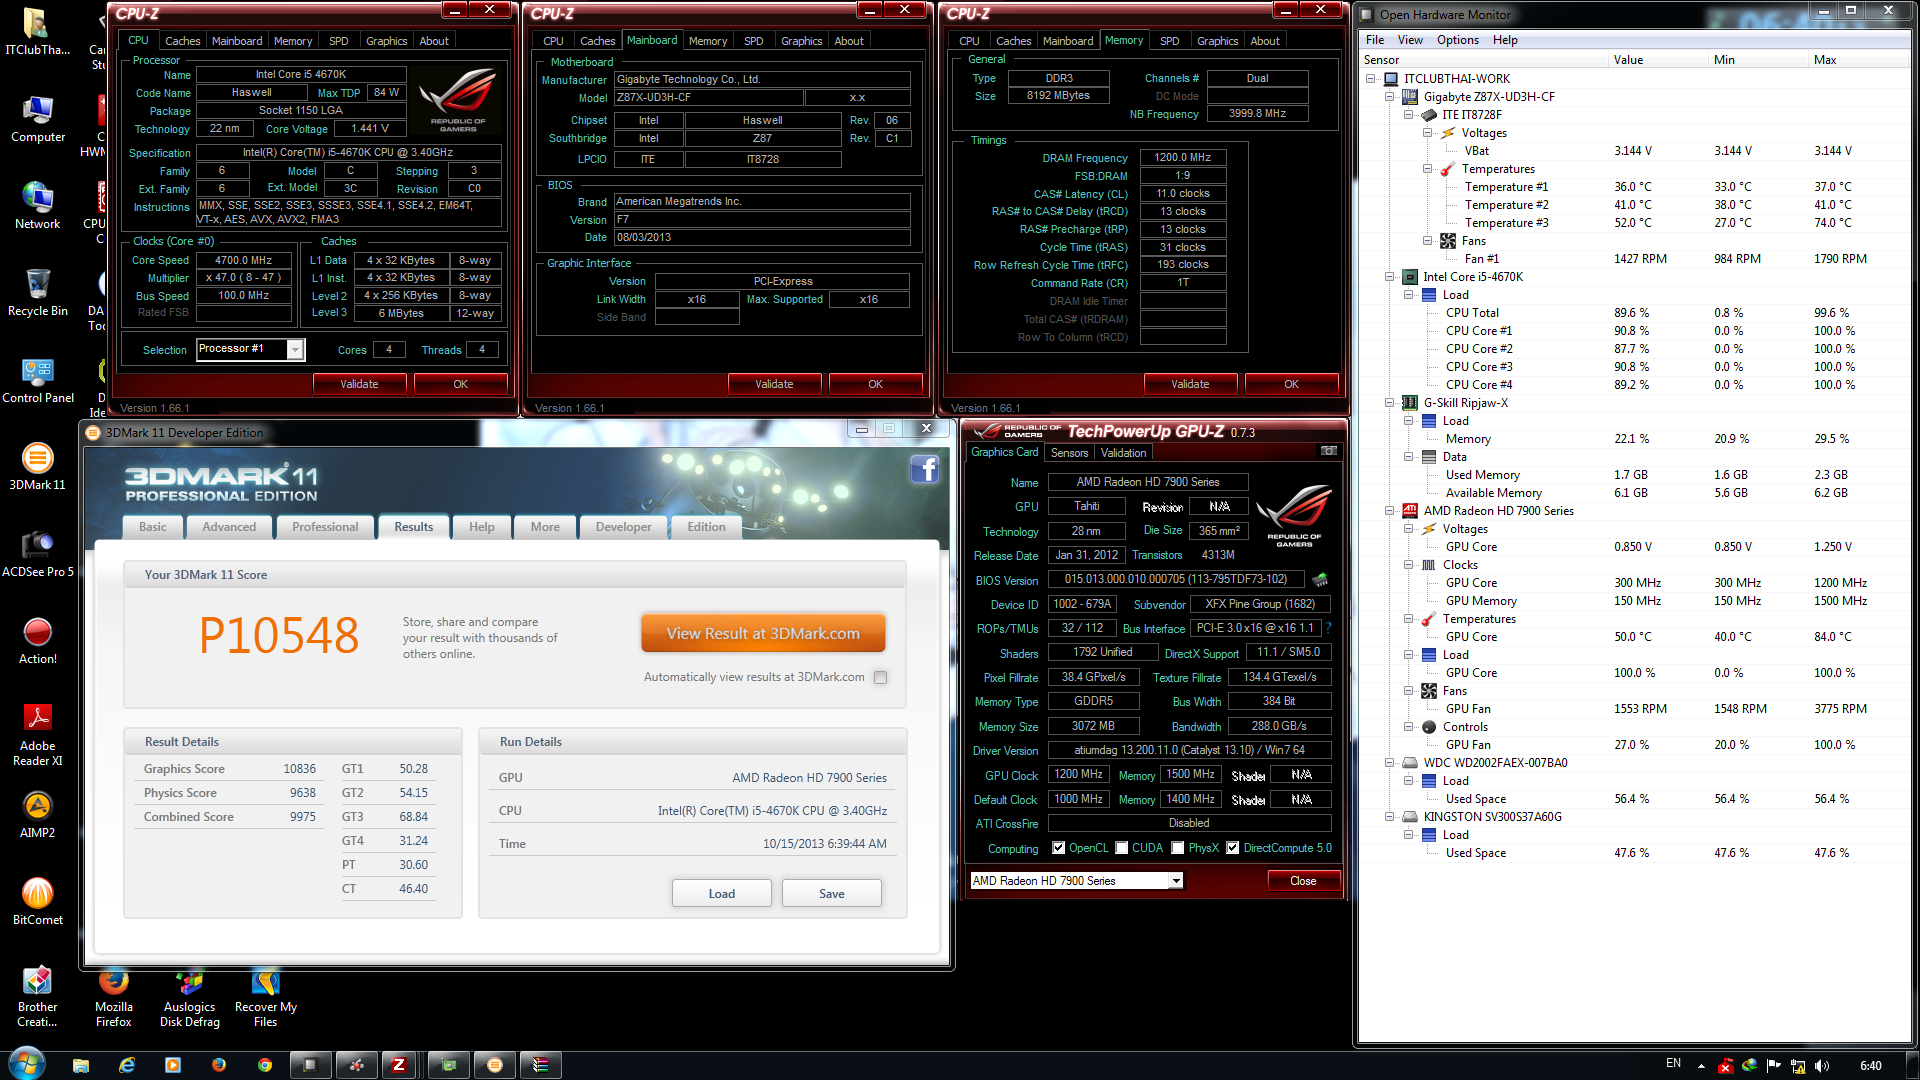Open Options menu in Open Hardware Monitor

point(1457,40)
